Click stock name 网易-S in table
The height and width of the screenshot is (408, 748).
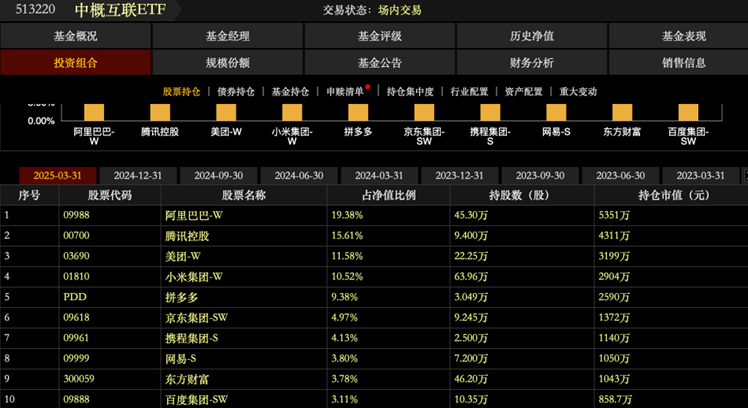point(180,359)
